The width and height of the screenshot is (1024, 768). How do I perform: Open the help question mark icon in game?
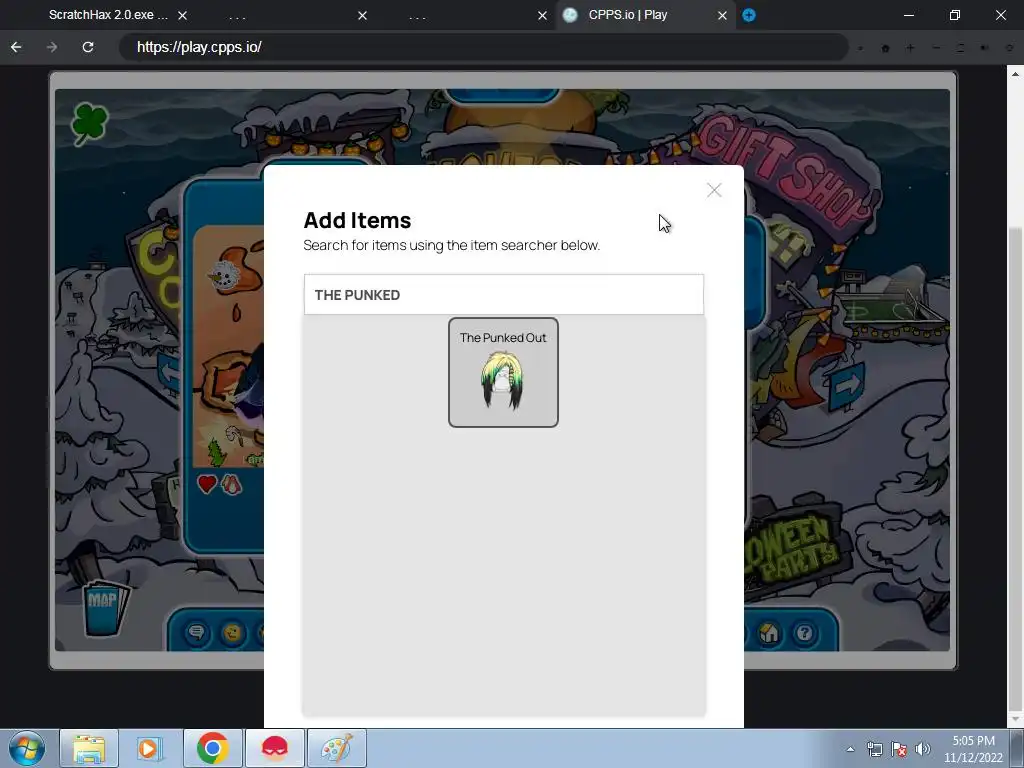(x=805, y=632)
